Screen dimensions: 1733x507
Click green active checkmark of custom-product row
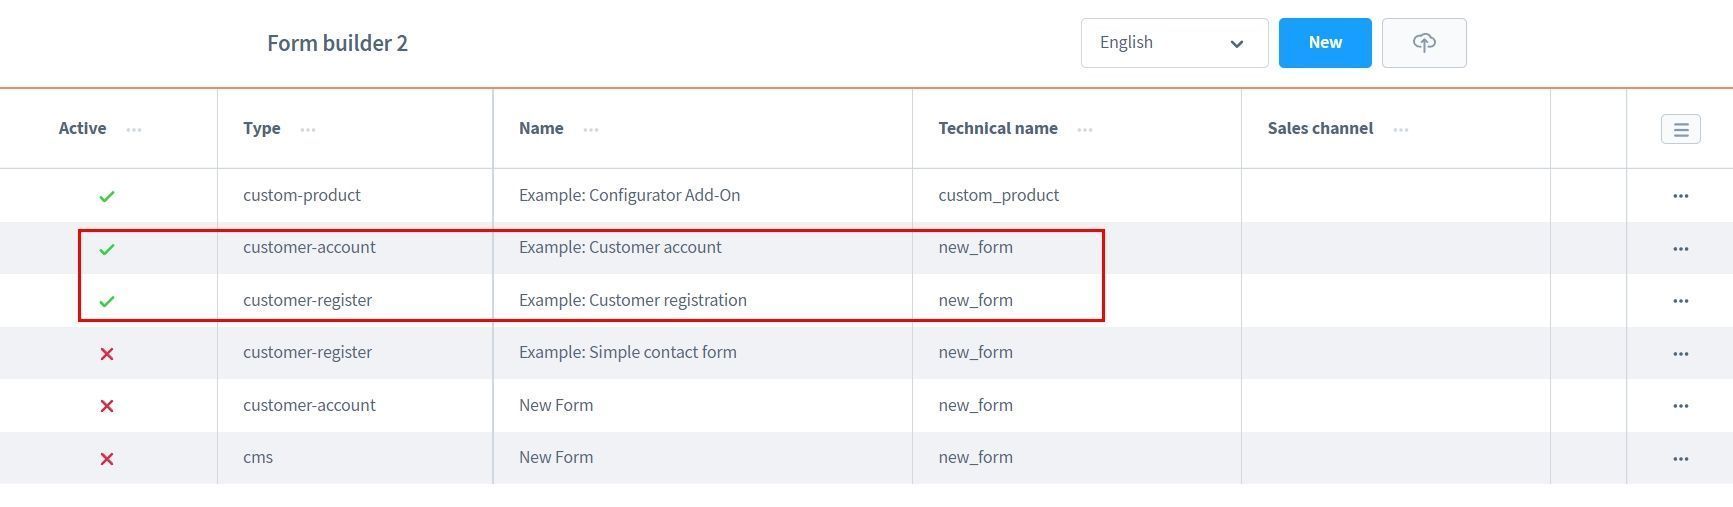(107, 196)
